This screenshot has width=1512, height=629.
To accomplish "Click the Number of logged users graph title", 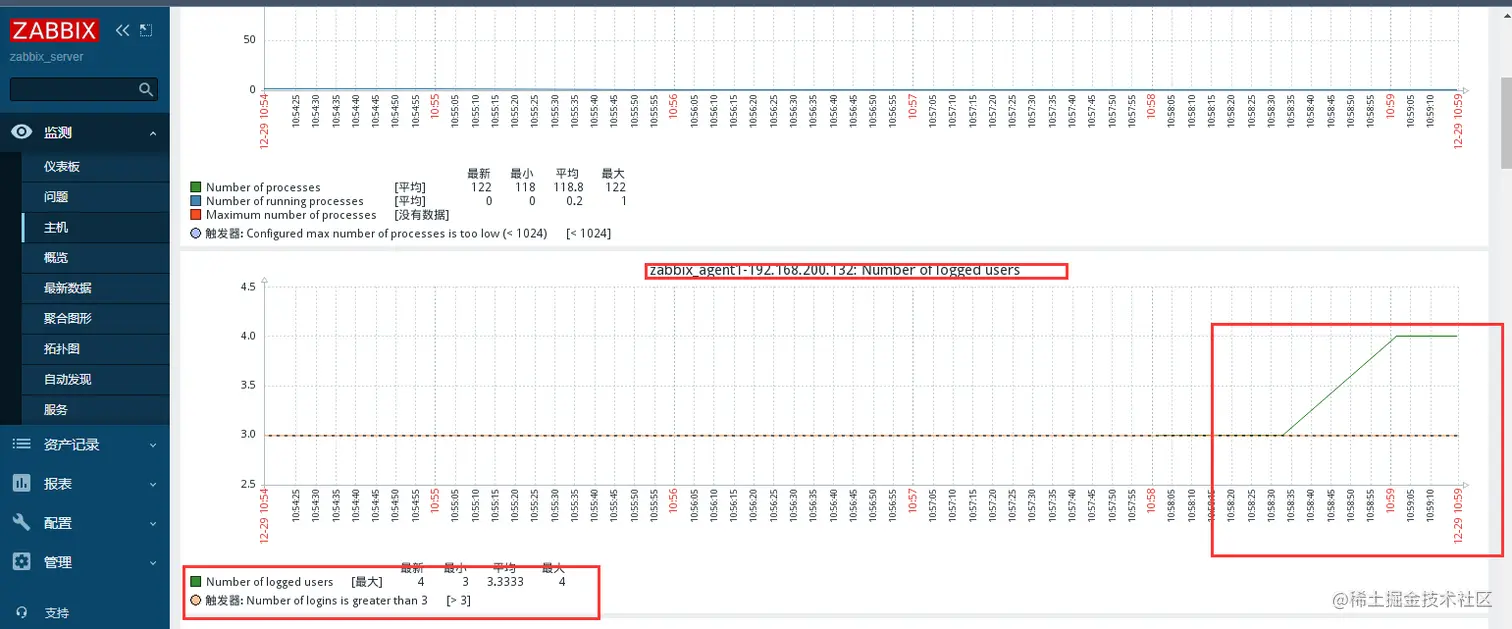I will click(835, 270).
